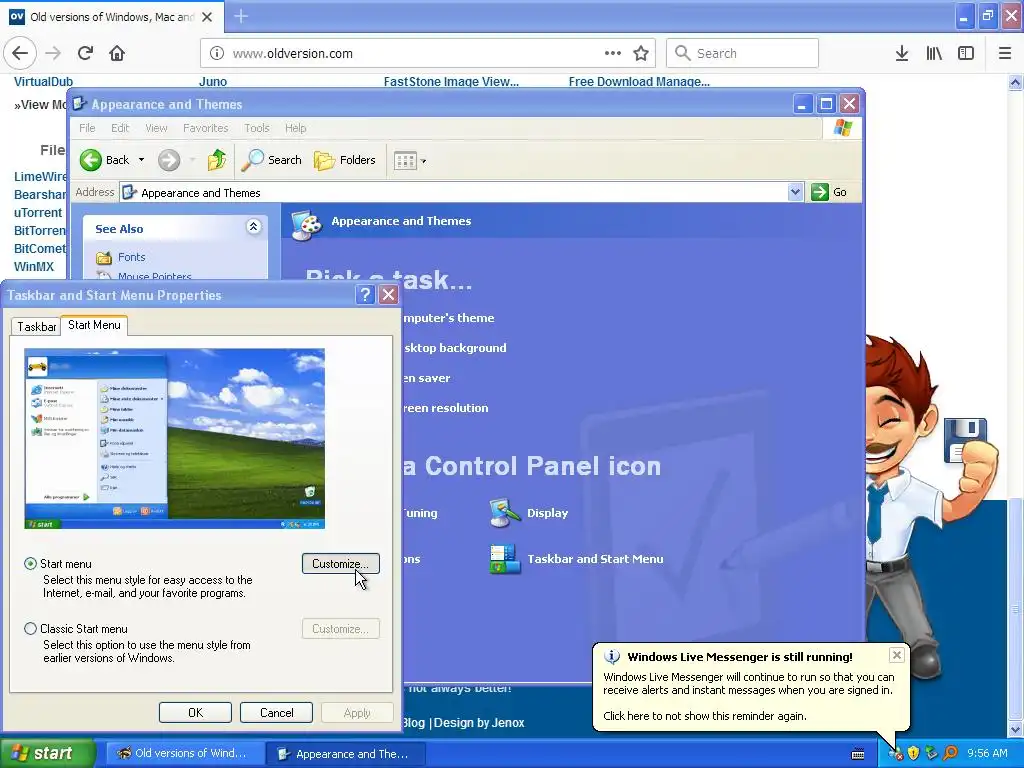Click the green Go button
The image size is (1024, 768).
tap(829, 192)
